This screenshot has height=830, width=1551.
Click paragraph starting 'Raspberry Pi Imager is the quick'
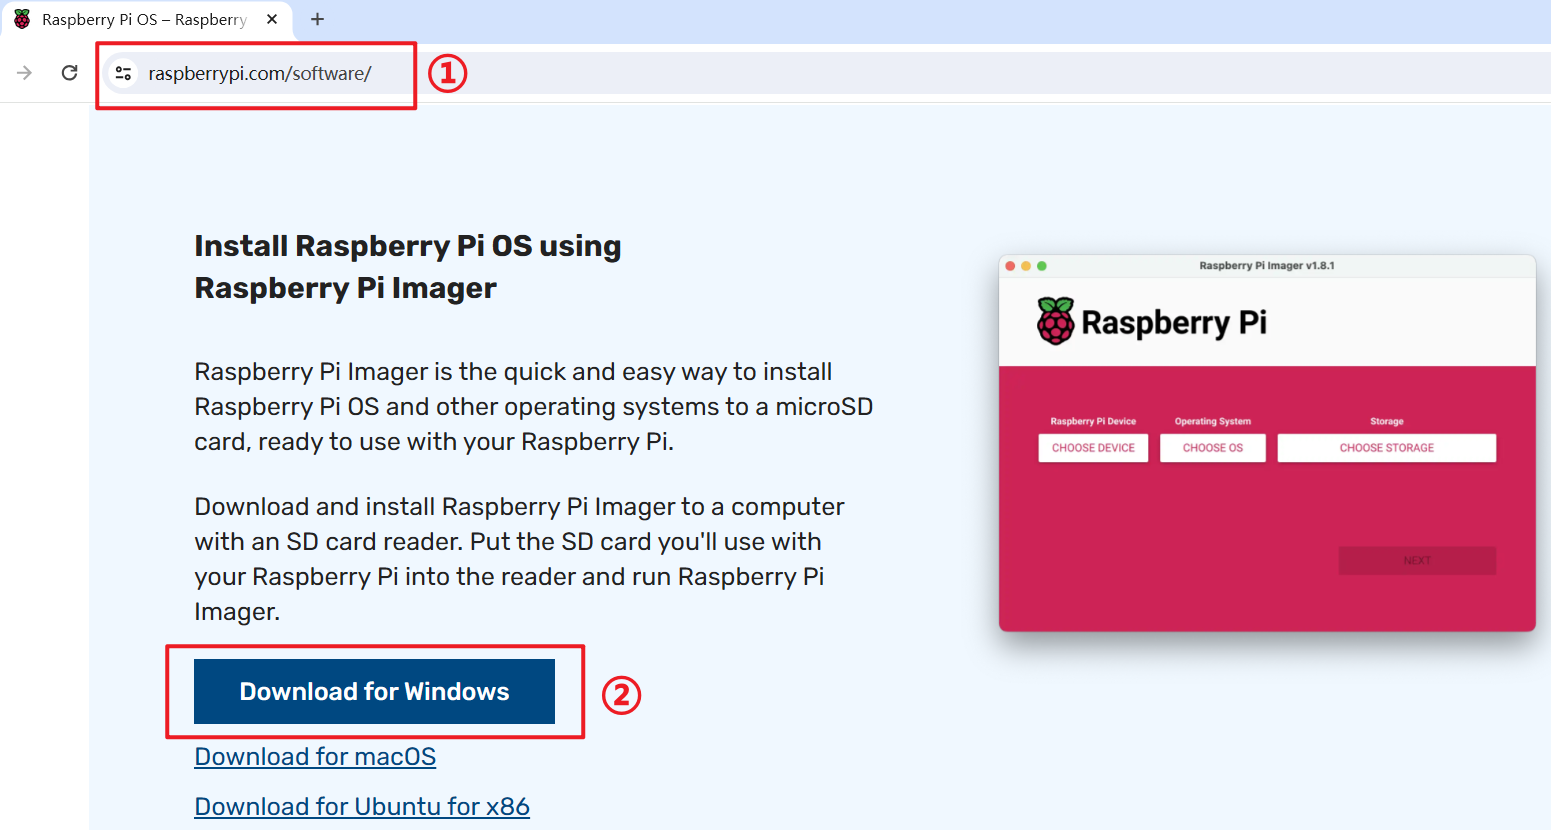point(534,407)
